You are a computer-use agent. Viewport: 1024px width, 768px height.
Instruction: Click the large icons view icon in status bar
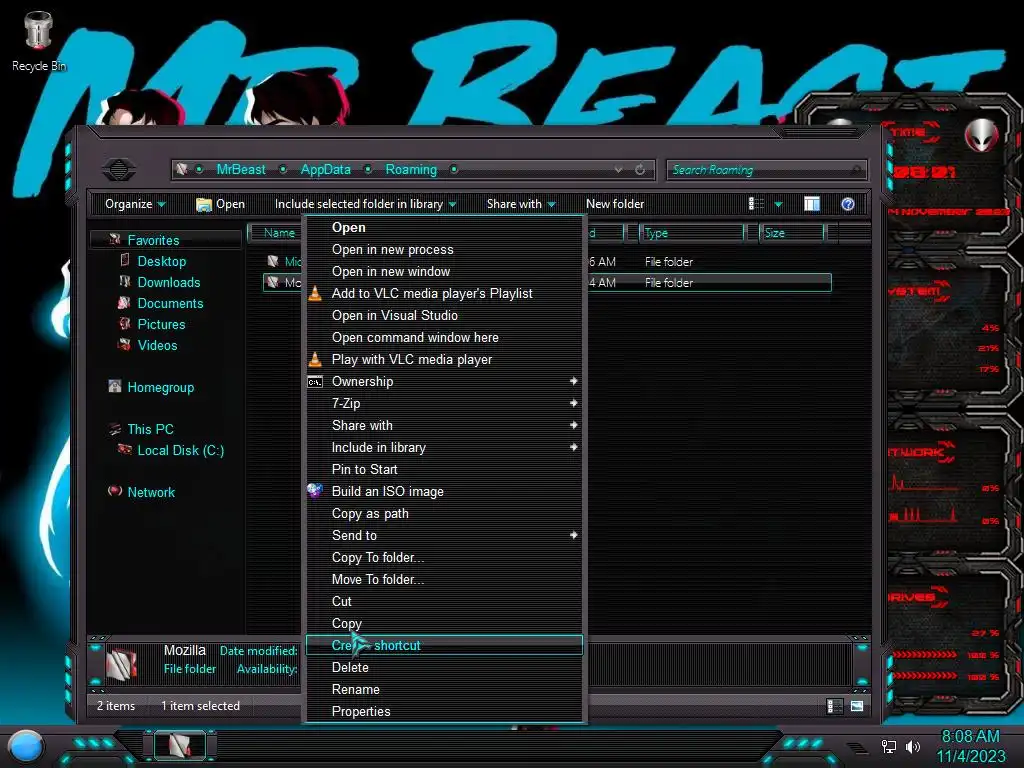point(857,706)
